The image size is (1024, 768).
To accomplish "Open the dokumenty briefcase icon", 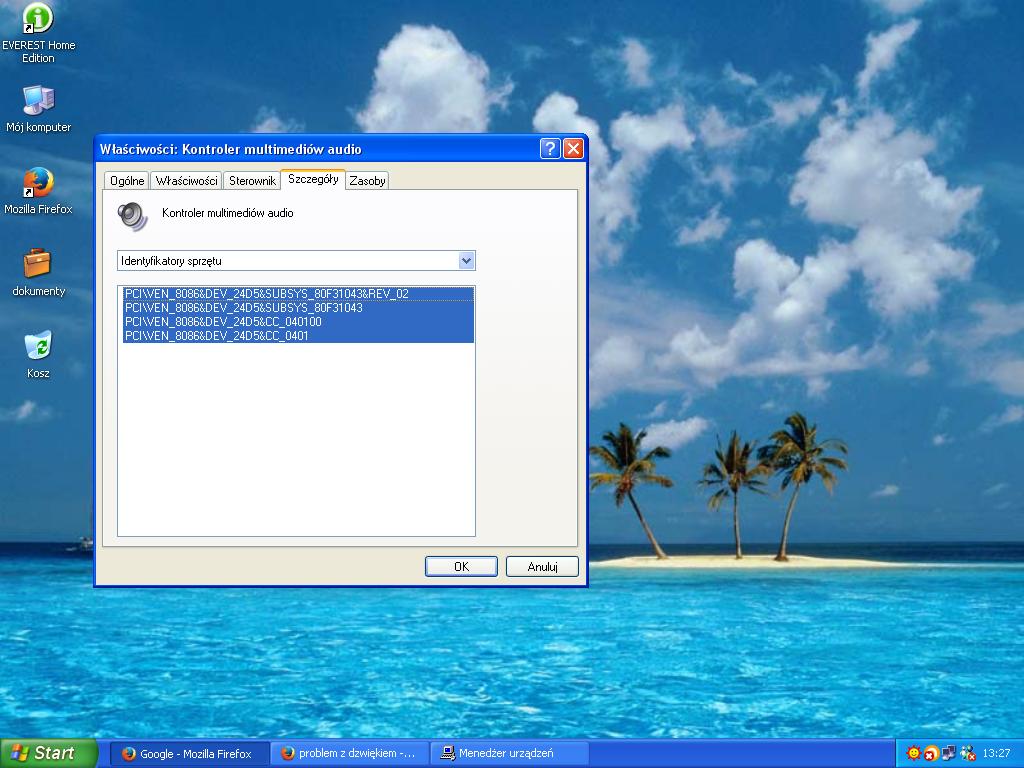I will 38,264.
